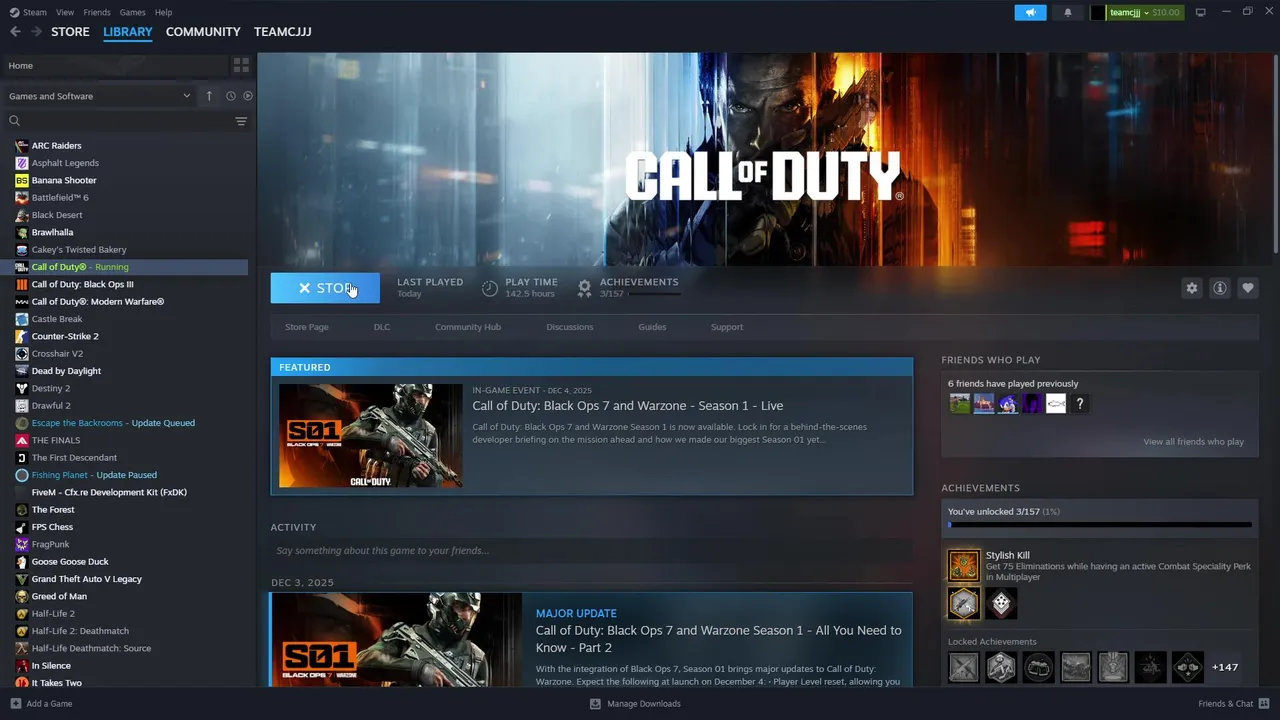Stop the running Call of Duty game
Viewport: 1280px width, 720px height.
pos(325,288)
